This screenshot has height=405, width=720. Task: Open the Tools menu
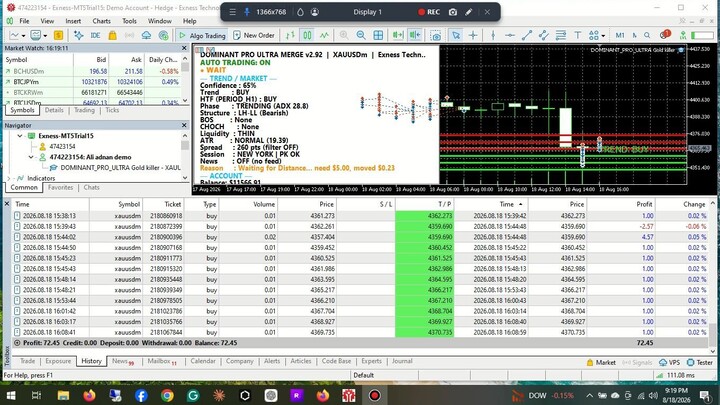point(129,21)
